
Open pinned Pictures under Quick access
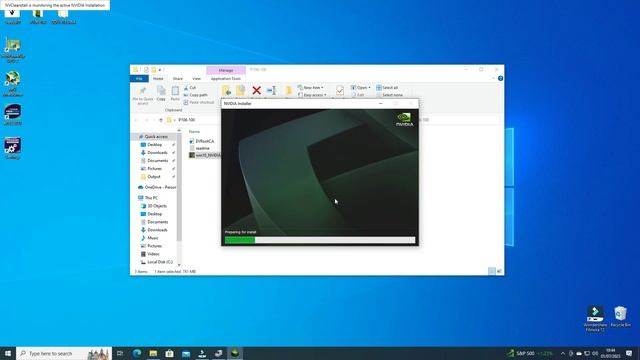[154, 169]
